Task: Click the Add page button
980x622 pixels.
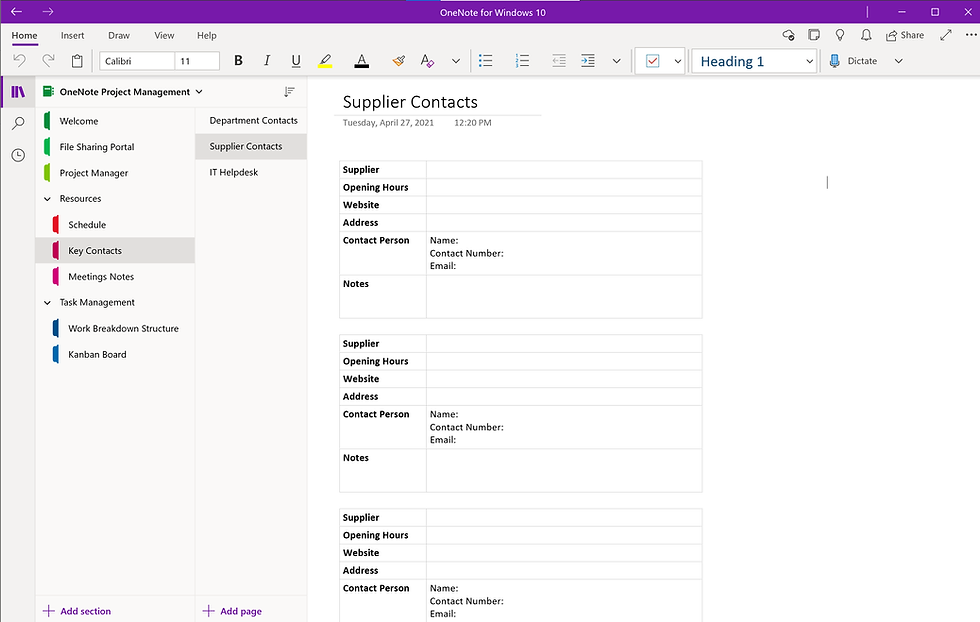Action: [232, 611]
